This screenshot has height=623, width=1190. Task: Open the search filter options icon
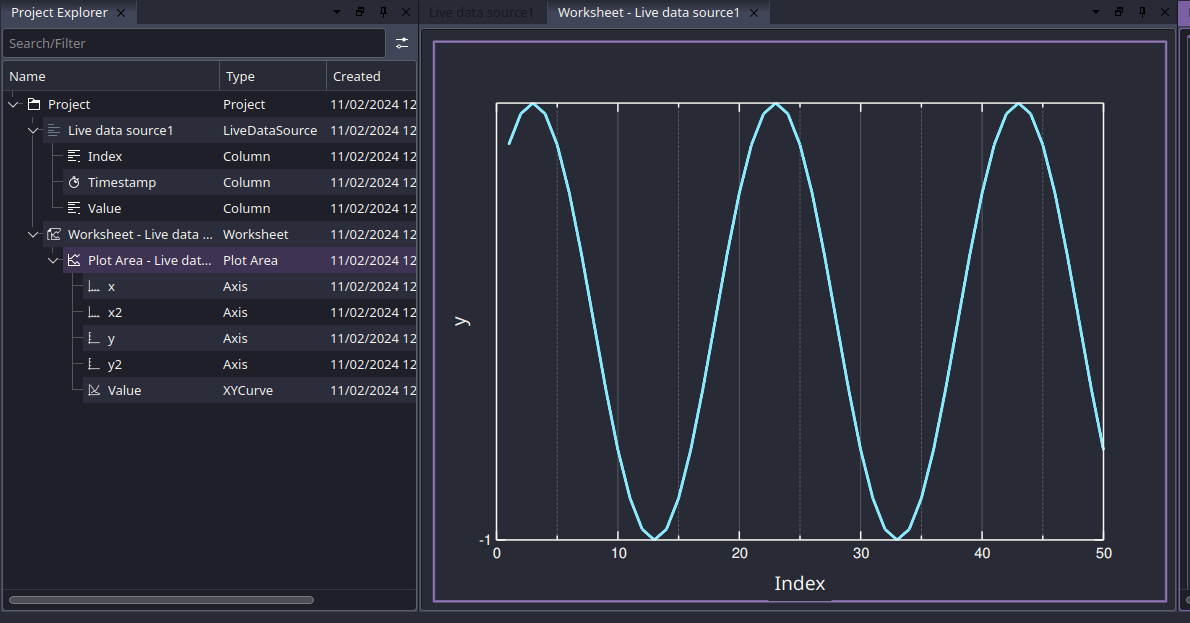(402, 43)
